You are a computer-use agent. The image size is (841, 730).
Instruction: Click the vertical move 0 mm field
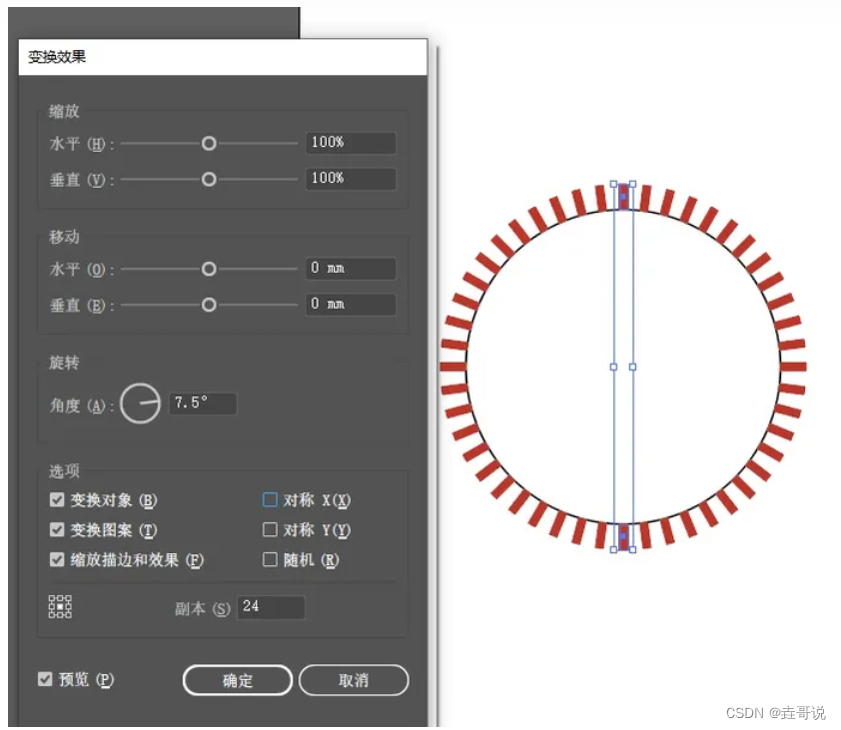[x=351, y=304]
